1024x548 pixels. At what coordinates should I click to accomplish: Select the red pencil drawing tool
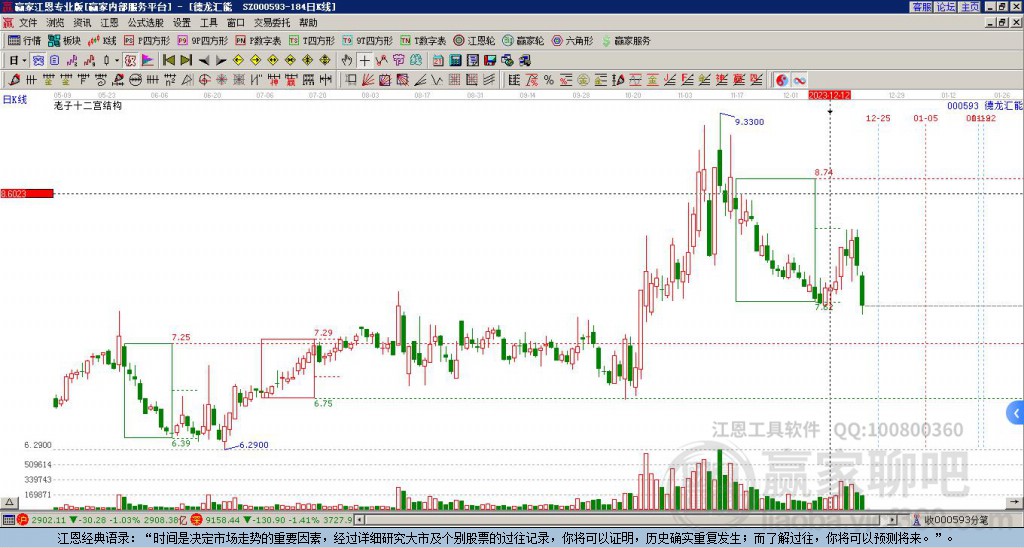14,80
